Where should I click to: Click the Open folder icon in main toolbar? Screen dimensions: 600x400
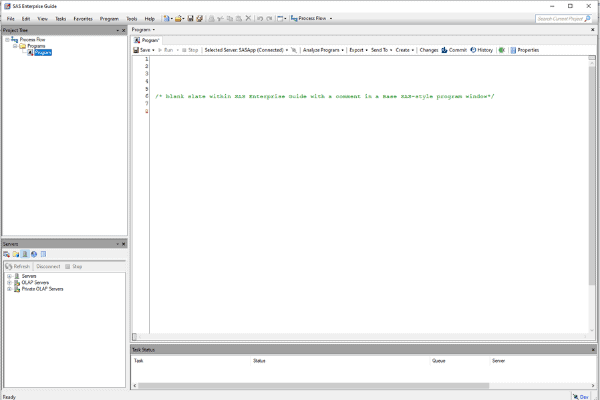tap(178, 18)
